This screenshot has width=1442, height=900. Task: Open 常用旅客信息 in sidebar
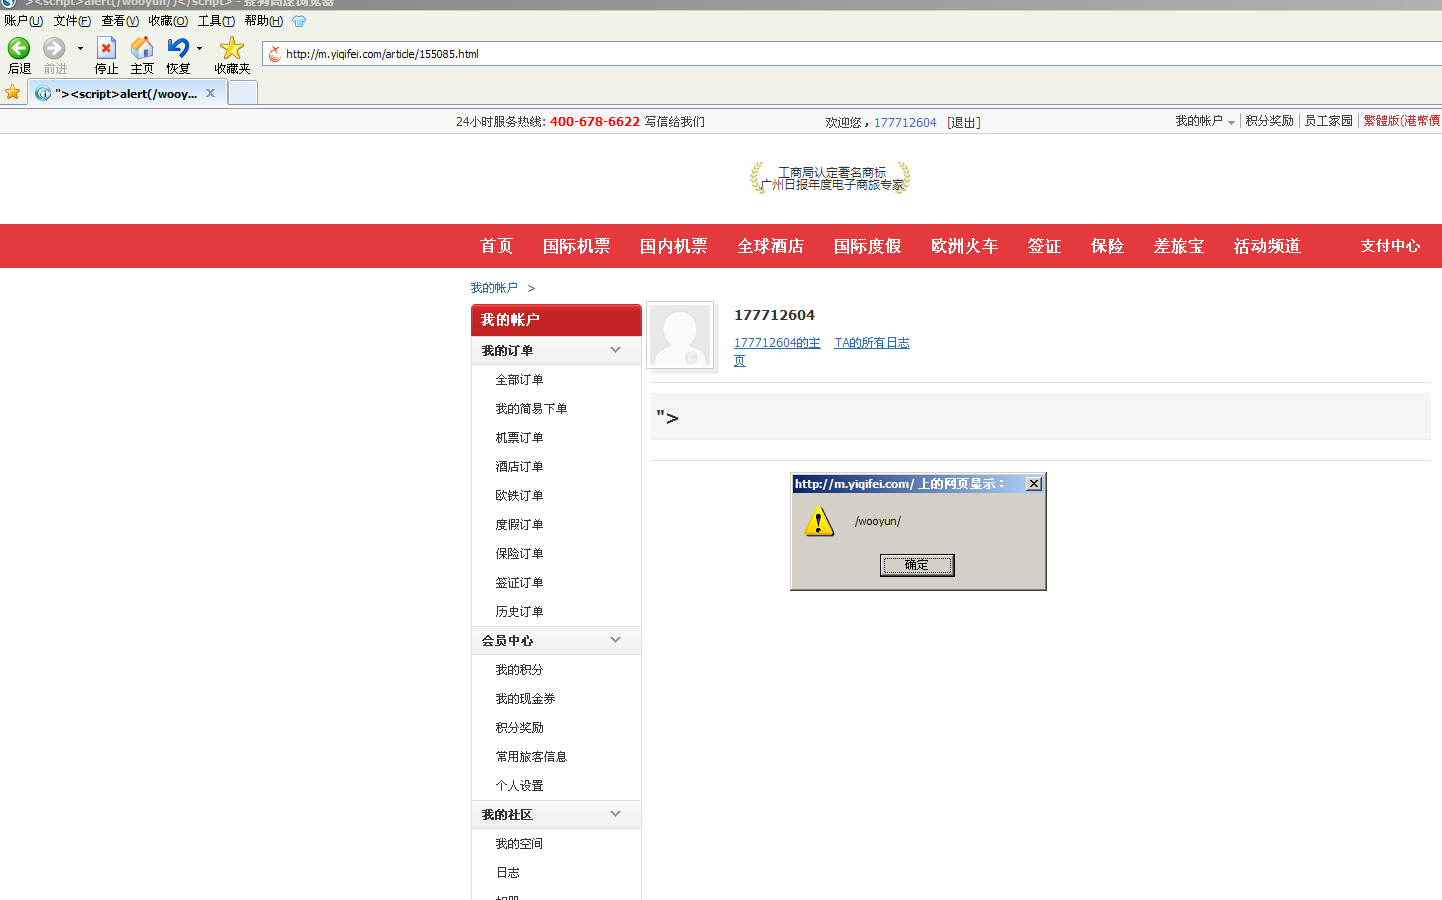(531, 757)
